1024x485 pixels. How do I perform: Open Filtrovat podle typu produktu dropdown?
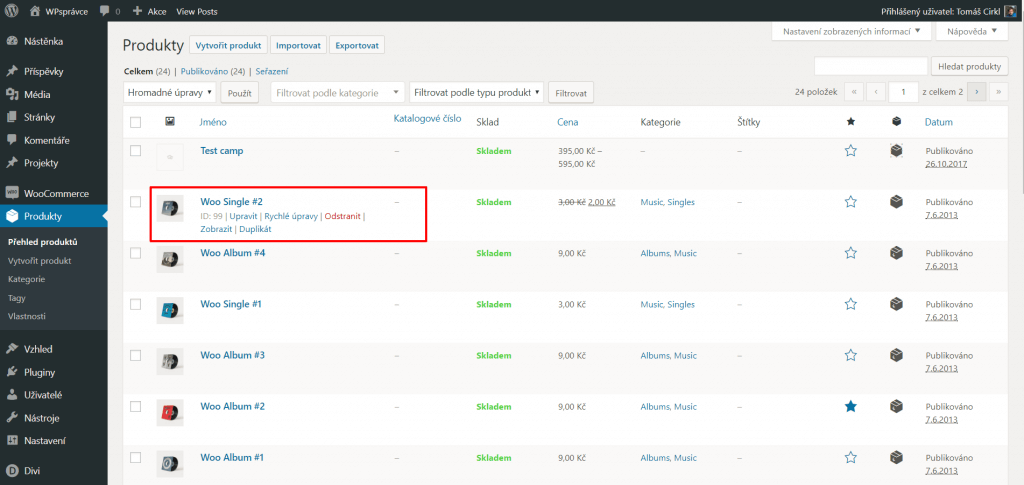(x=476, y=93)
